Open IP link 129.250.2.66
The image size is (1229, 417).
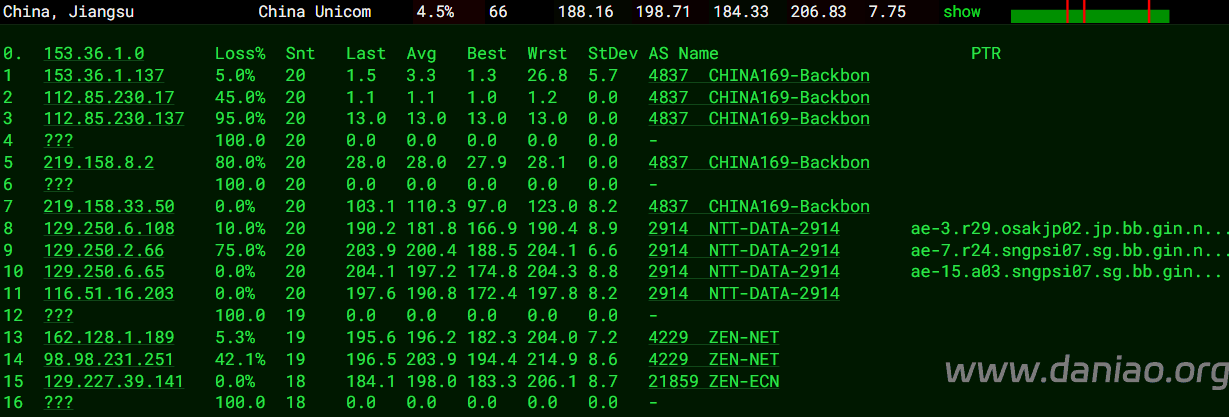(x=104, y=250)
